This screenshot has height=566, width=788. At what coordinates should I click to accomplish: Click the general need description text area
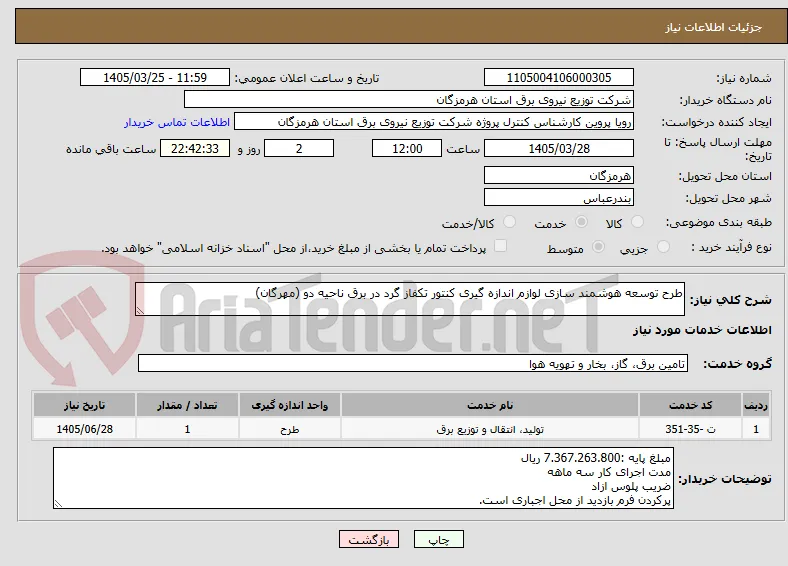click(410, 299)
